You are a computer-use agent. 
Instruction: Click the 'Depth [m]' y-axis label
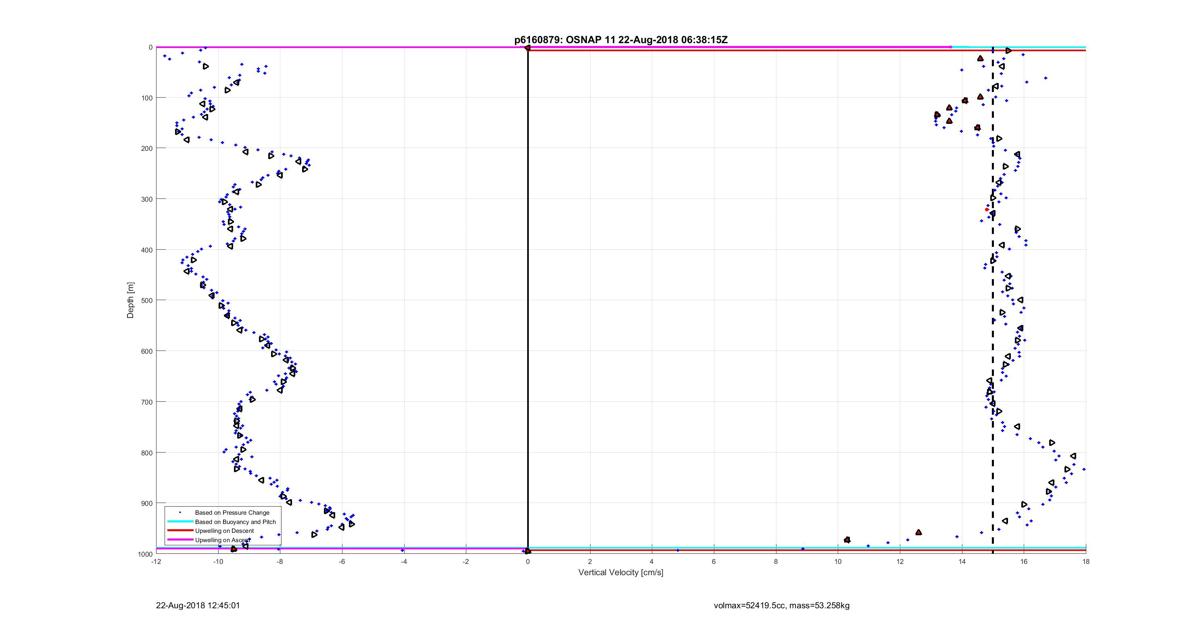click(x=130, y=300)
